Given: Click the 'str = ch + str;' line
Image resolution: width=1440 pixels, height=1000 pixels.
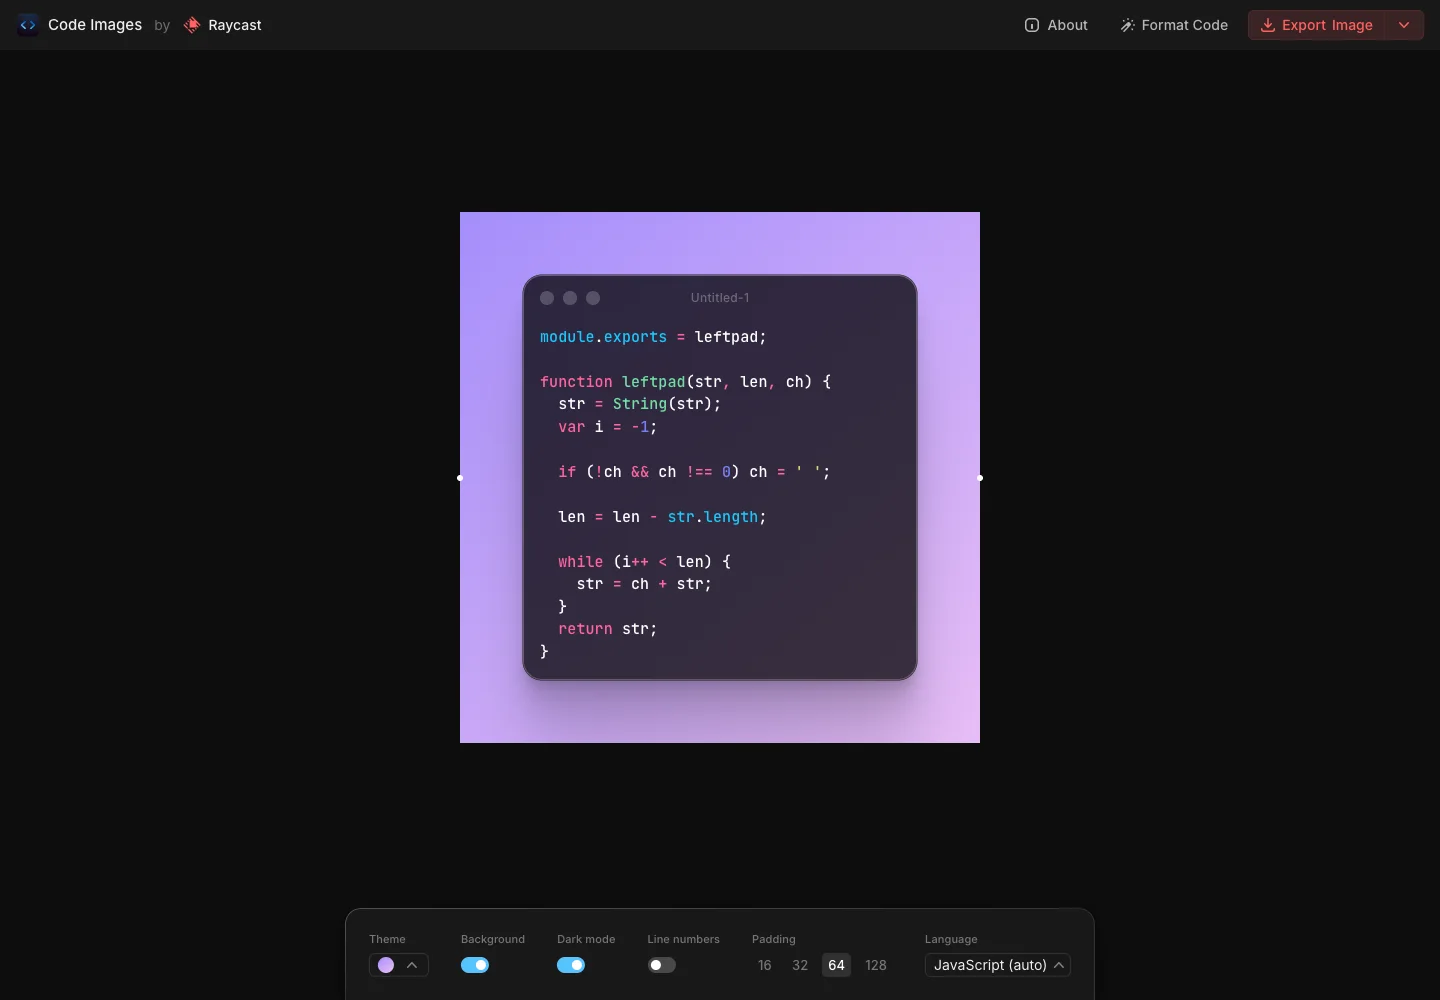Looking at the screenshot, I should tap(644, 584).
